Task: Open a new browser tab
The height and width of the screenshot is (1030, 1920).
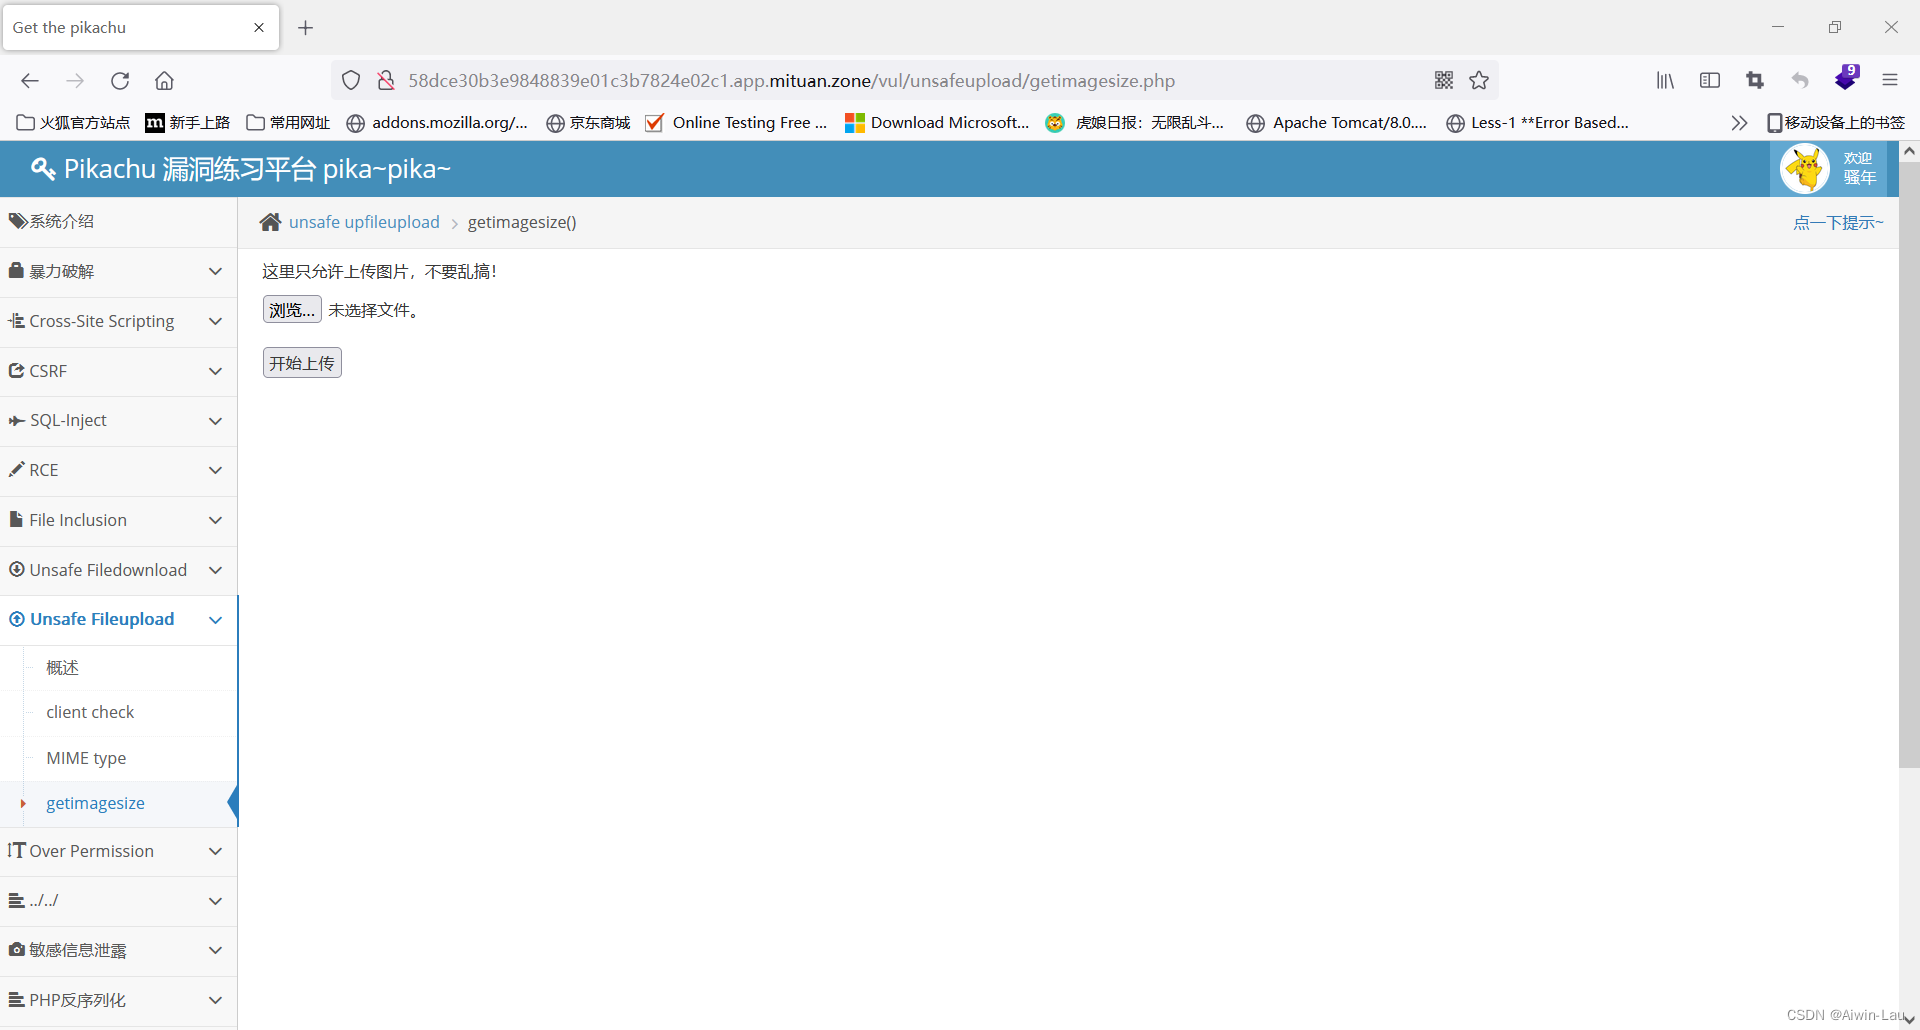Action: (306, 28)
